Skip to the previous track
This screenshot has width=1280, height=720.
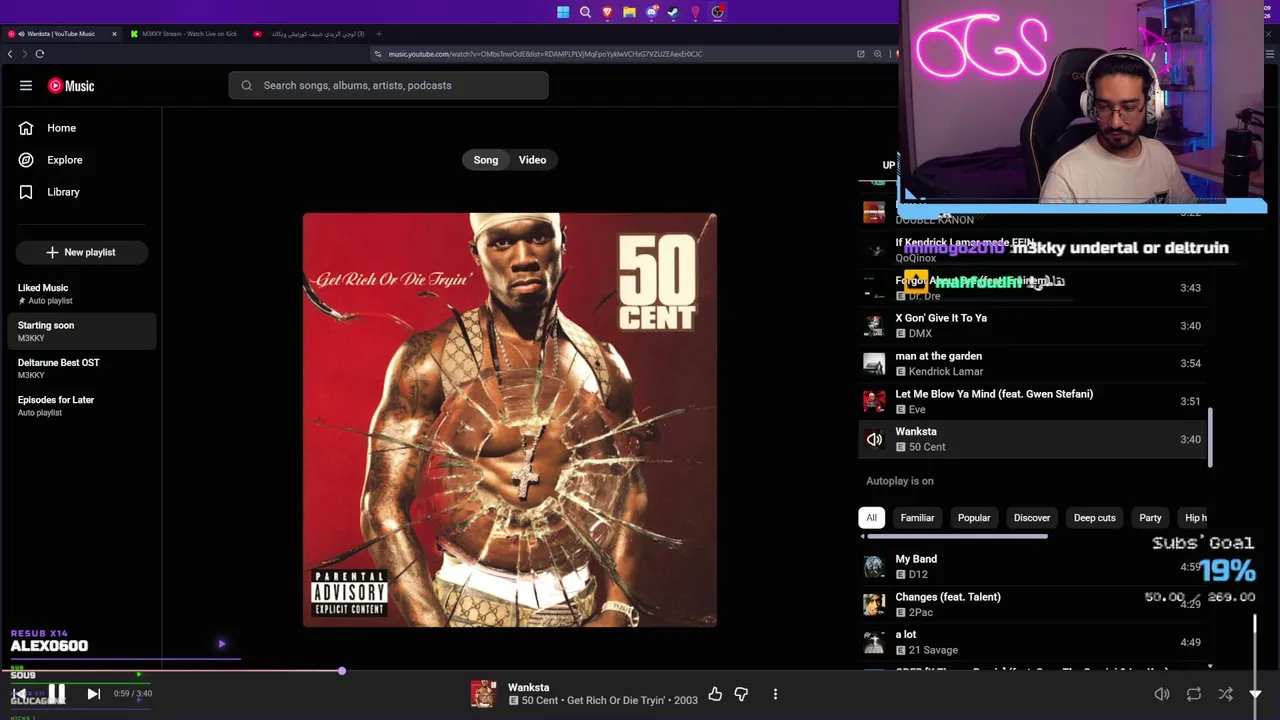[x=19, y=694]
